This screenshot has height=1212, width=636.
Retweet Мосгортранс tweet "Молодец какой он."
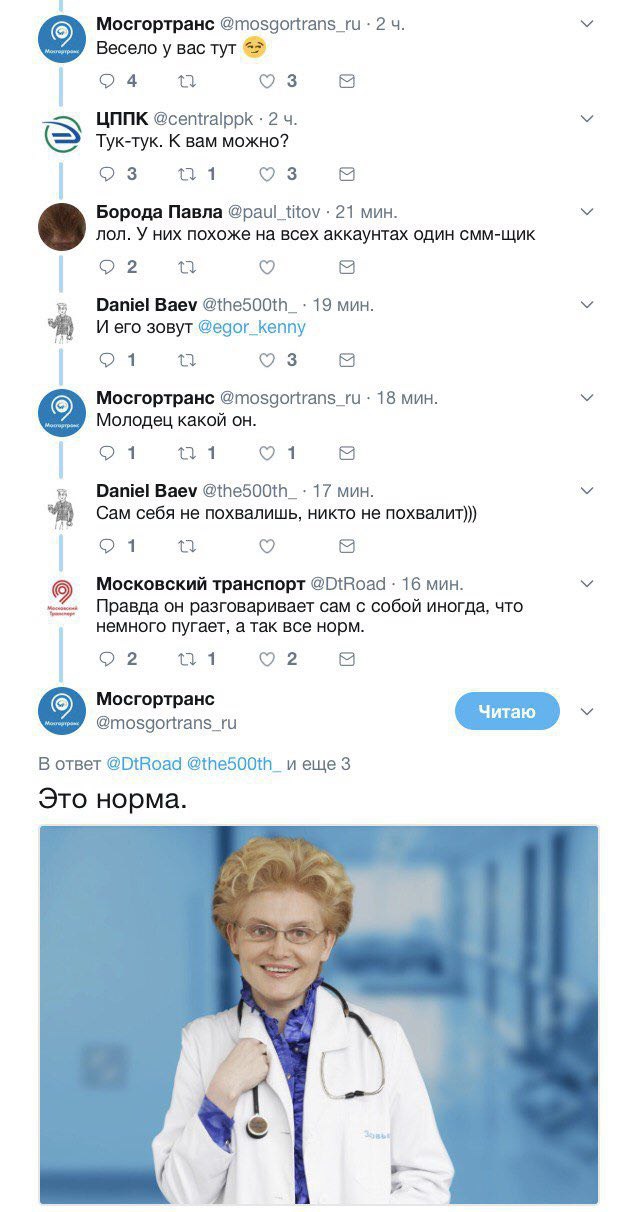coord(186,453)
